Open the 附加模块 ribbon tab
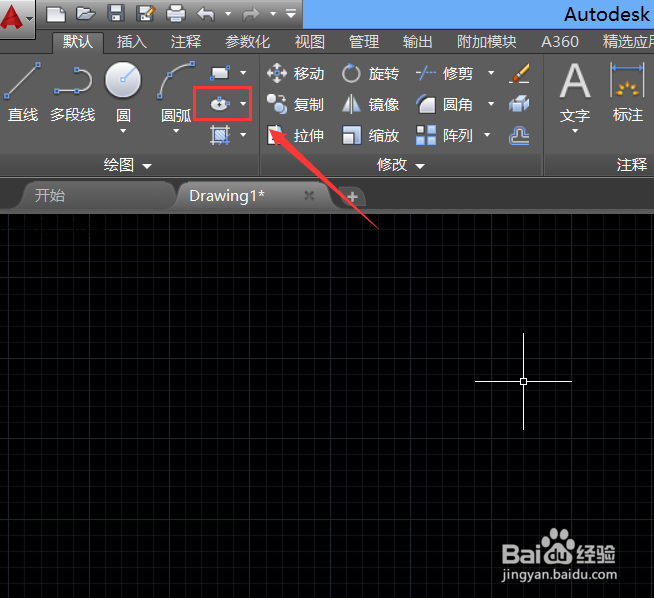654x598 pixels. (x=487, y=42)
